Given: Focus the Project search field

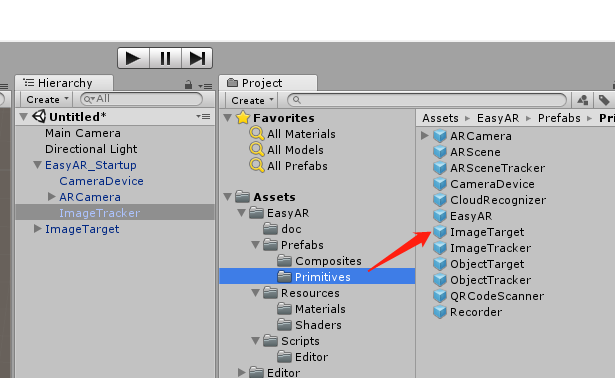Looking at the screenshot, I should (427, 100).
